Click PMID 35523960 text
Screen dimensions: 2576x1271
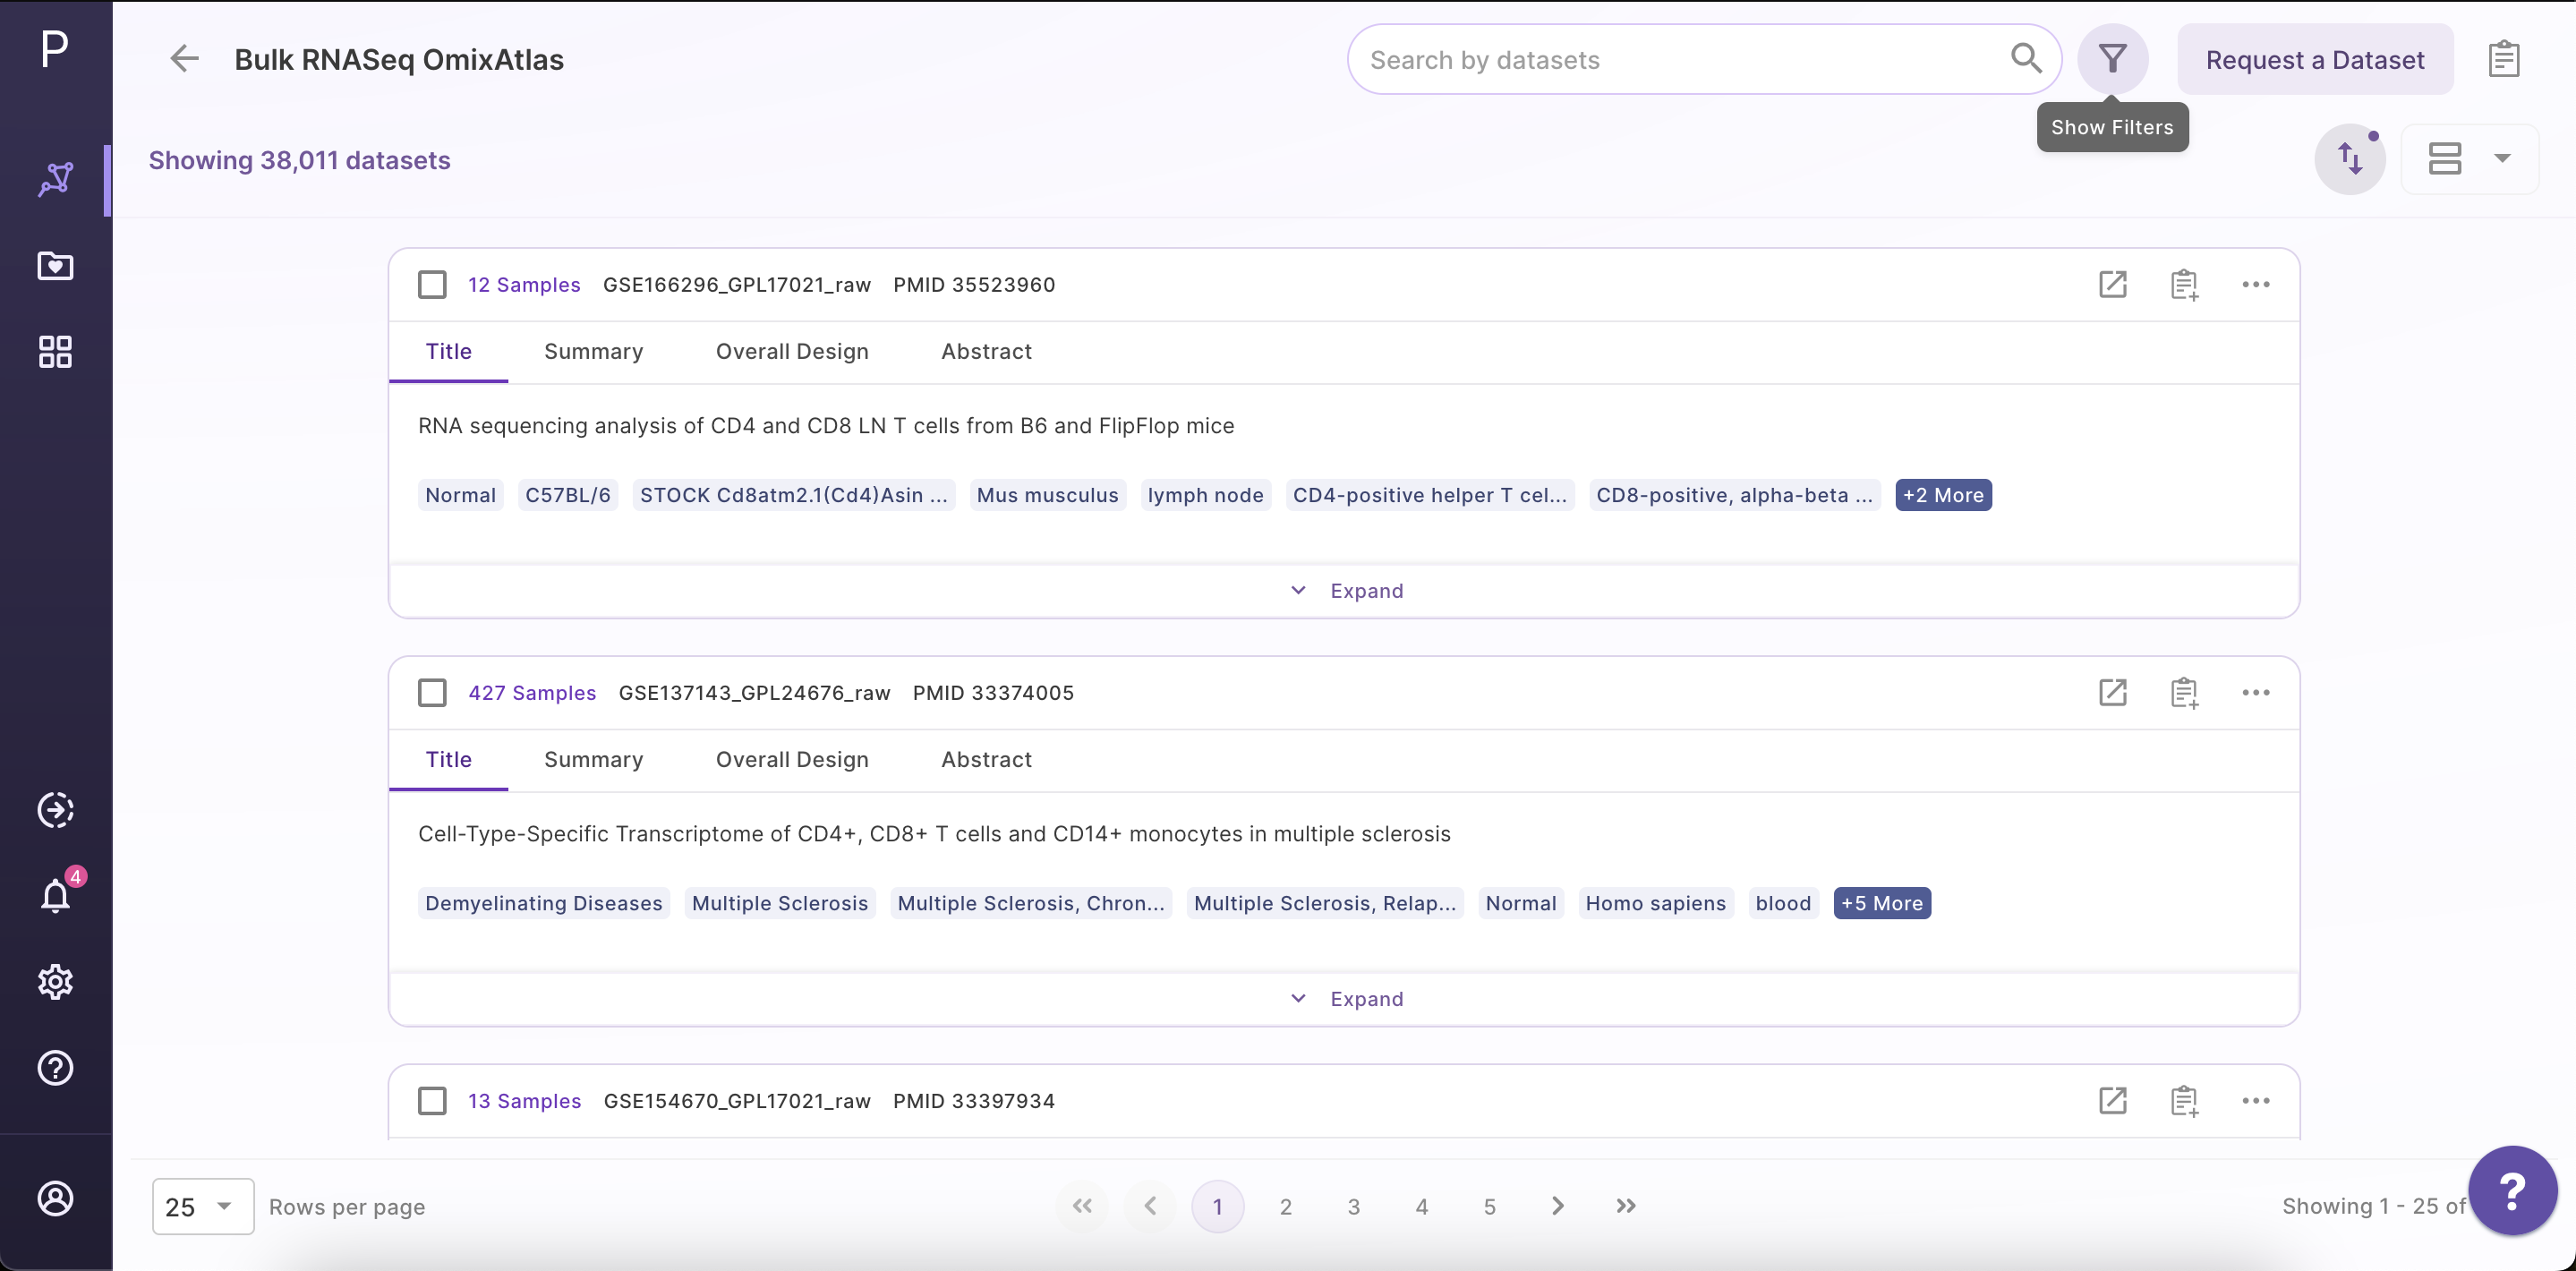pyautogui.click(x=974, y=284)
